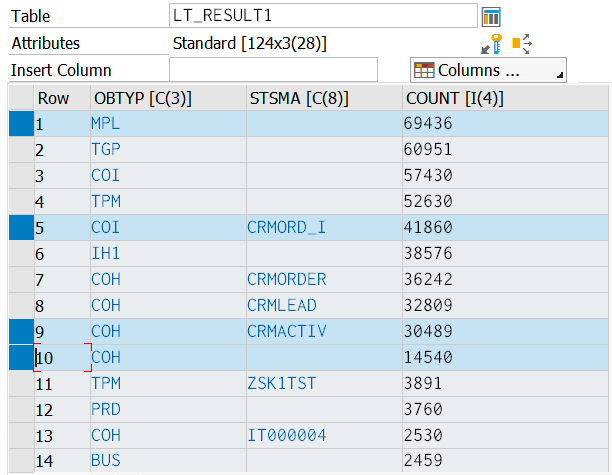Click the count value 36242
Image resolution: width=612 pixels, height=475 pixels.
505,279
